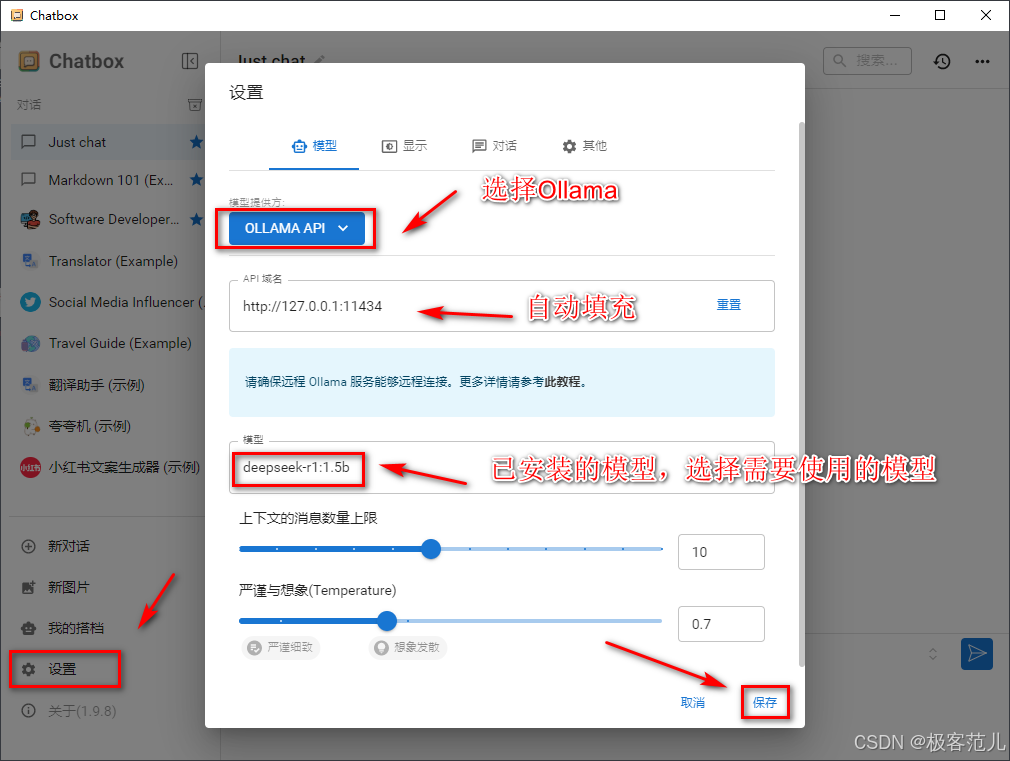The image size is (1010, 761).
Task: Click the star icon on Markdown 101
Action: 196,180
